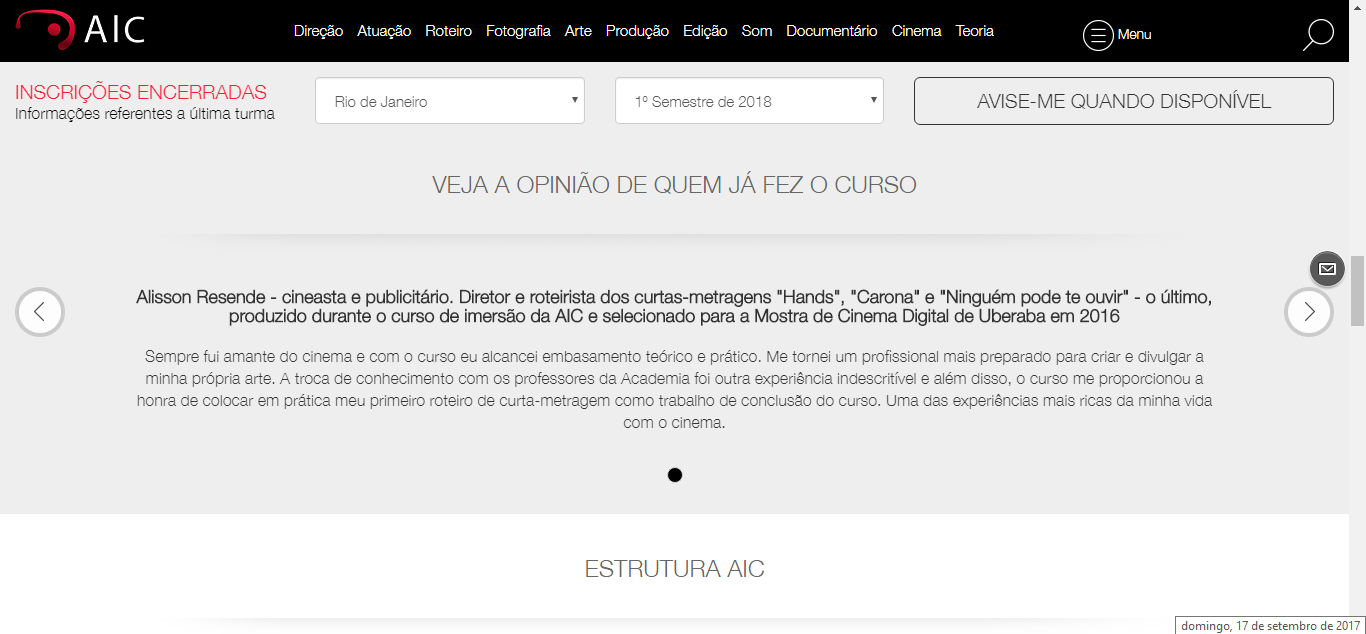1366x634 pixels.
Task: Open the hamburger Menu icon
Action: [x=1098, y=34]
